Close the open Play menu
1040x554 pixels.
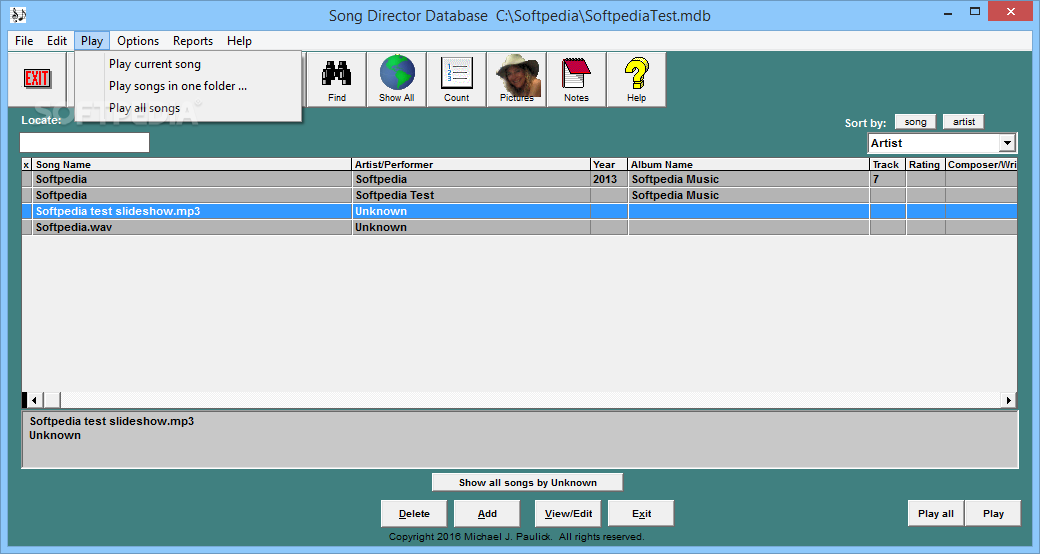[x=92, y=40]
